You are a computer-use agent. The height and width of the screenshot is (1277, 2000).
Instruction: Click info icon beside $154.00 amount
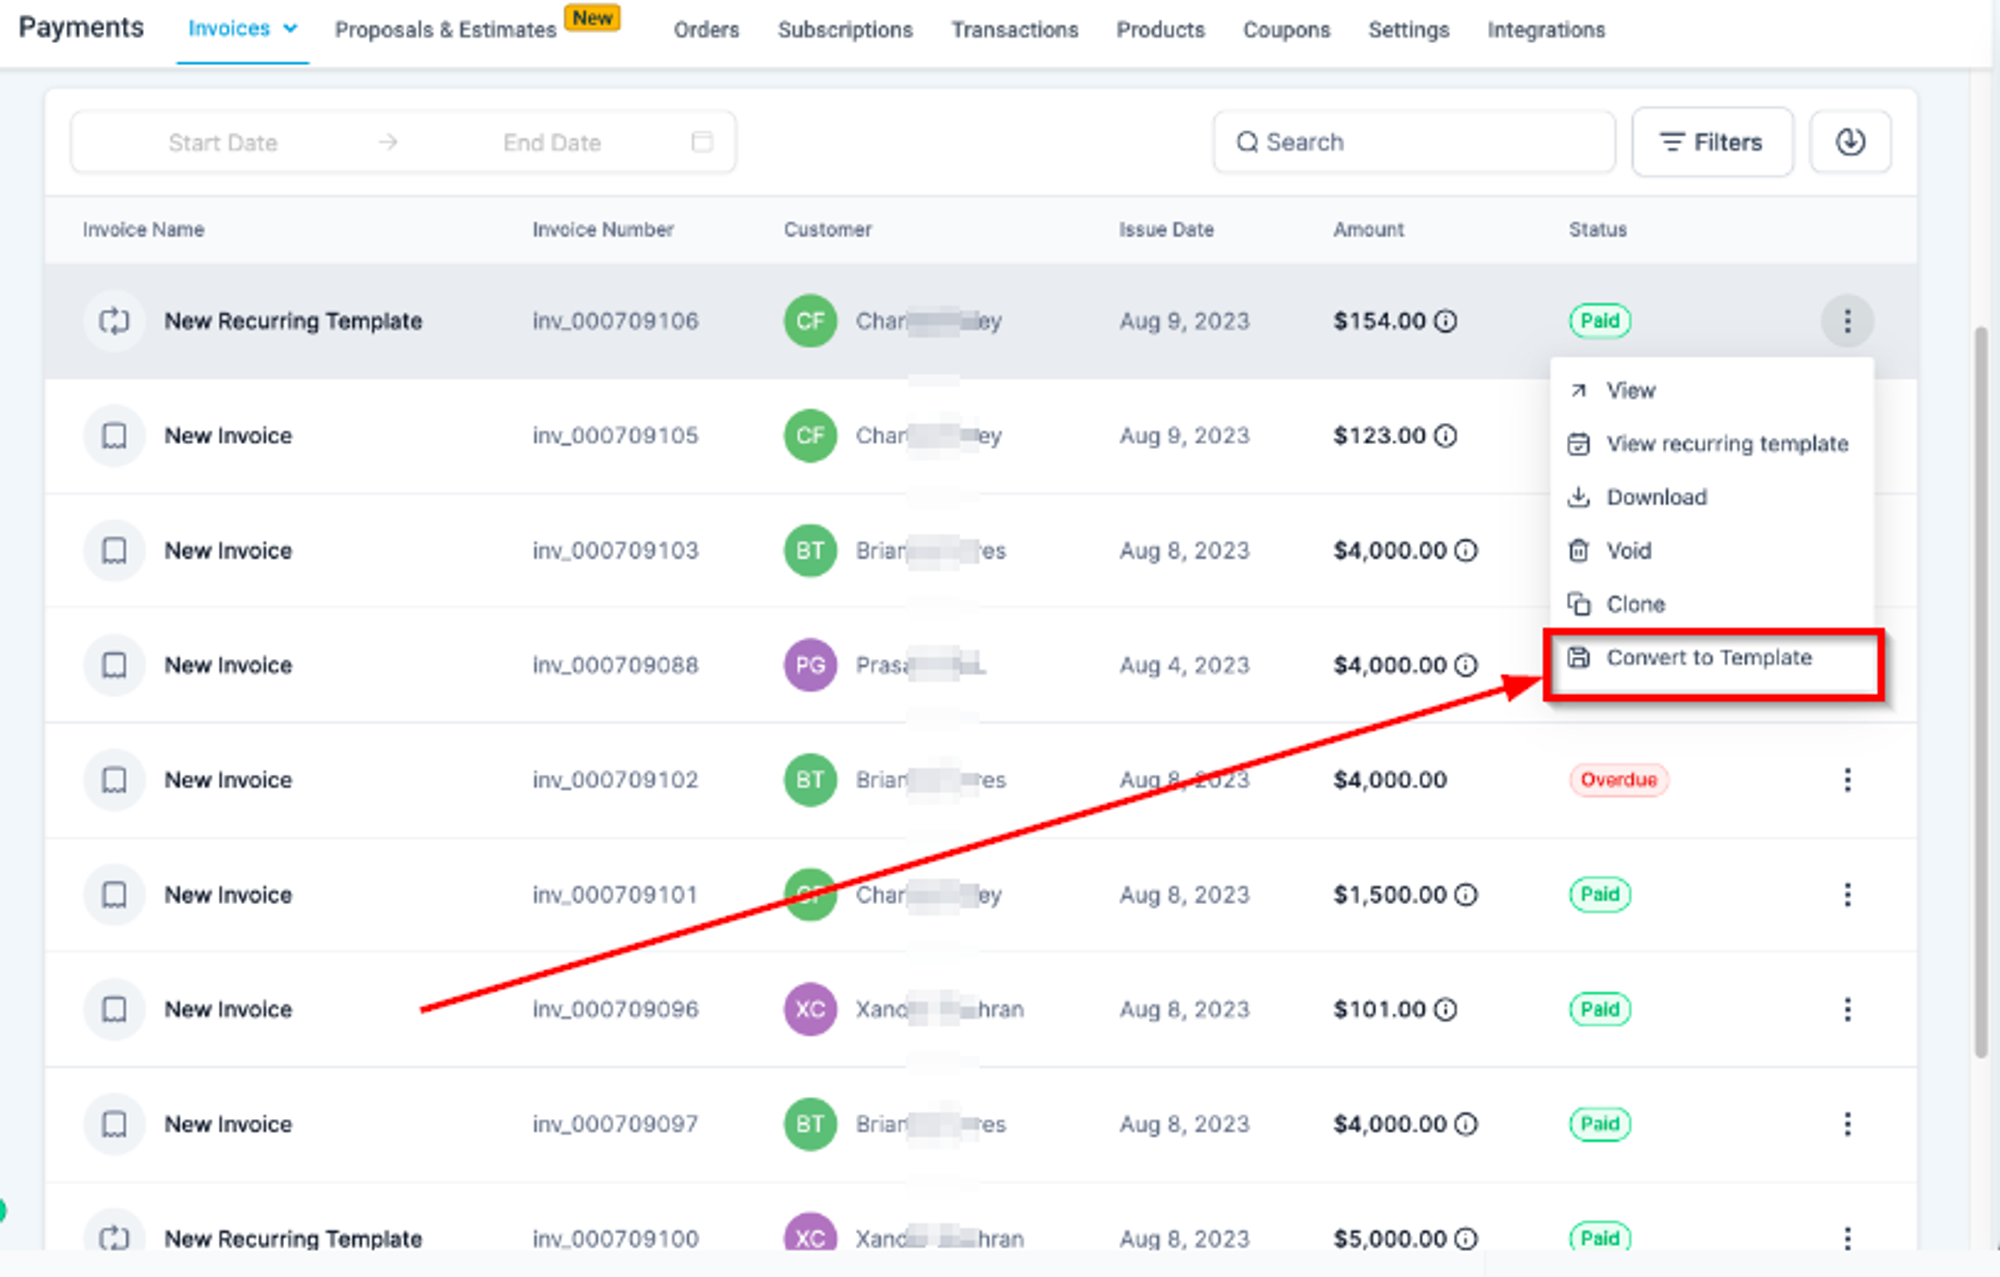(x=1446, y=321)
